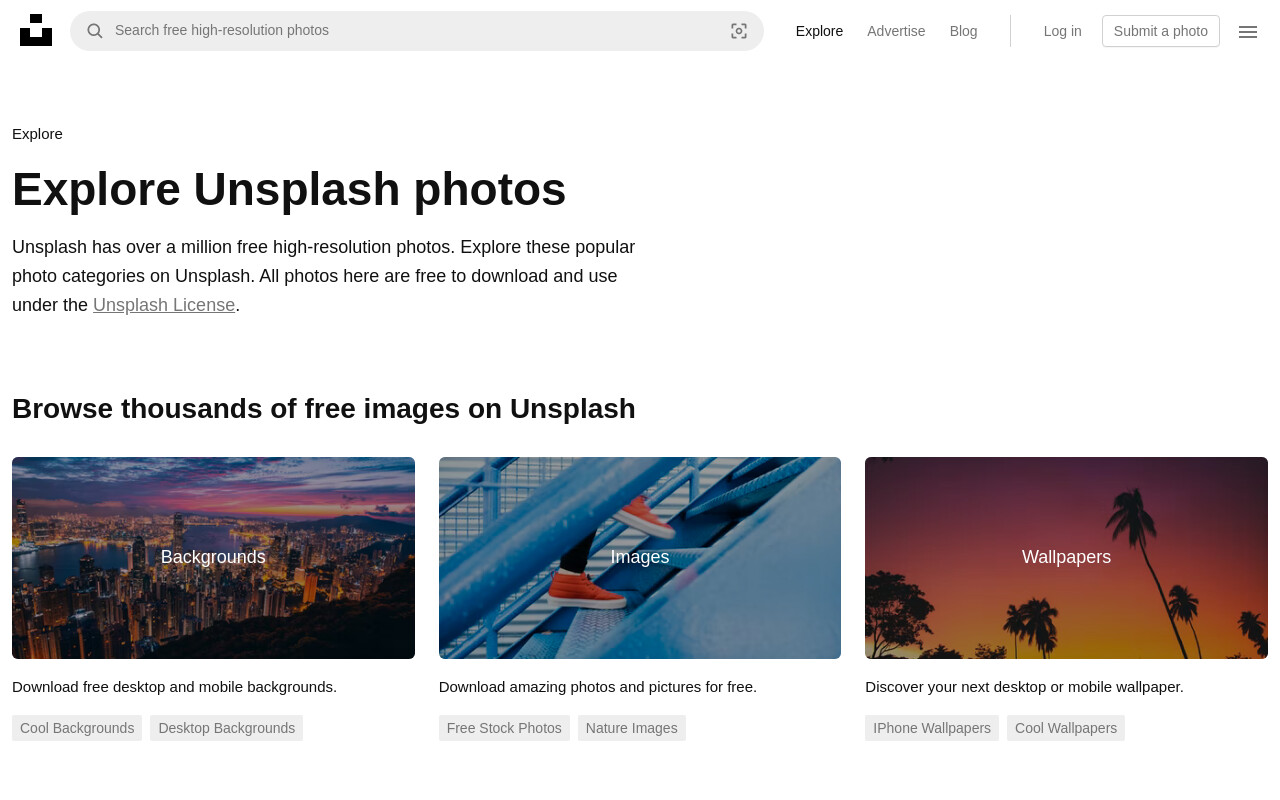Open the Advertise page
The width and height of the screenshot is (1280, 800).
tap(896, 31)
